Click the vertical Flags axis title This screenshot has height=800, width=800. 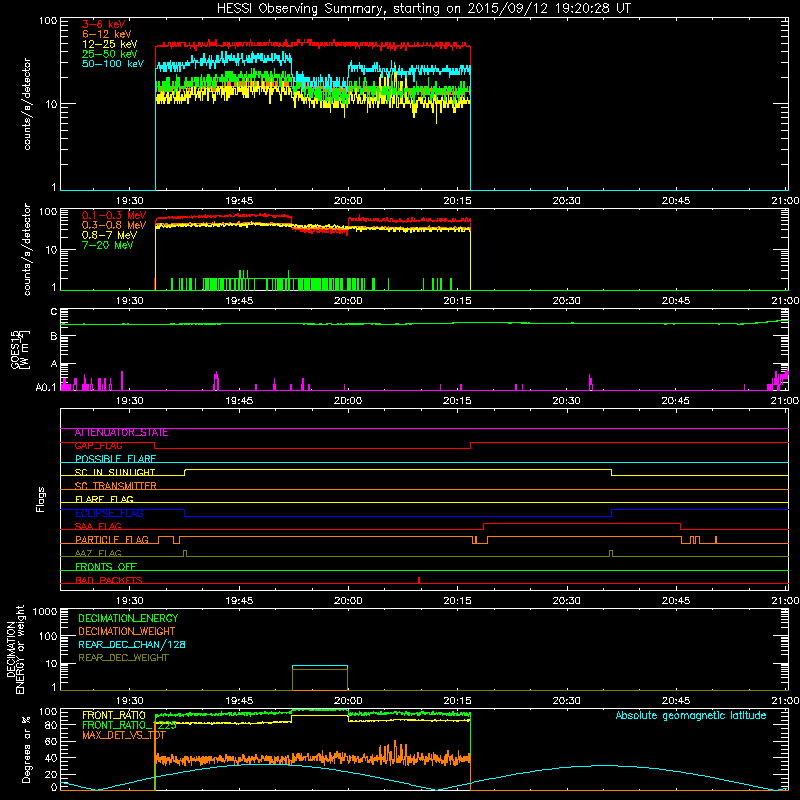(41, 499)
